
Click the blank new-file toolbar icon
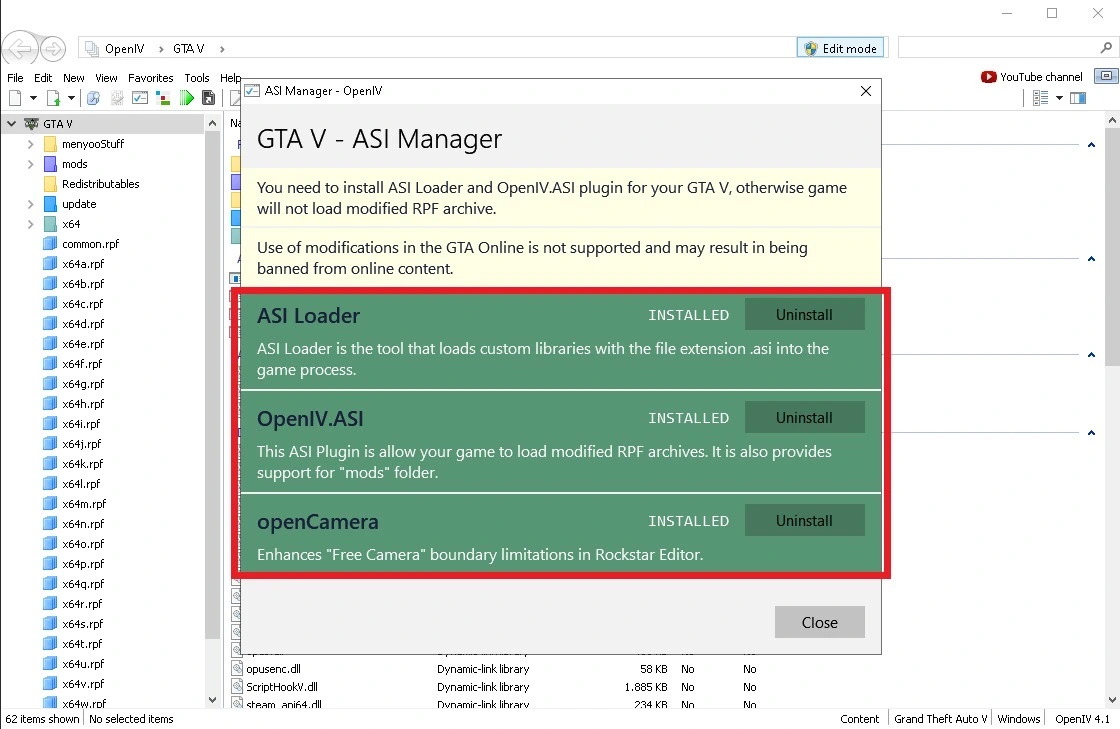point(15,98)
